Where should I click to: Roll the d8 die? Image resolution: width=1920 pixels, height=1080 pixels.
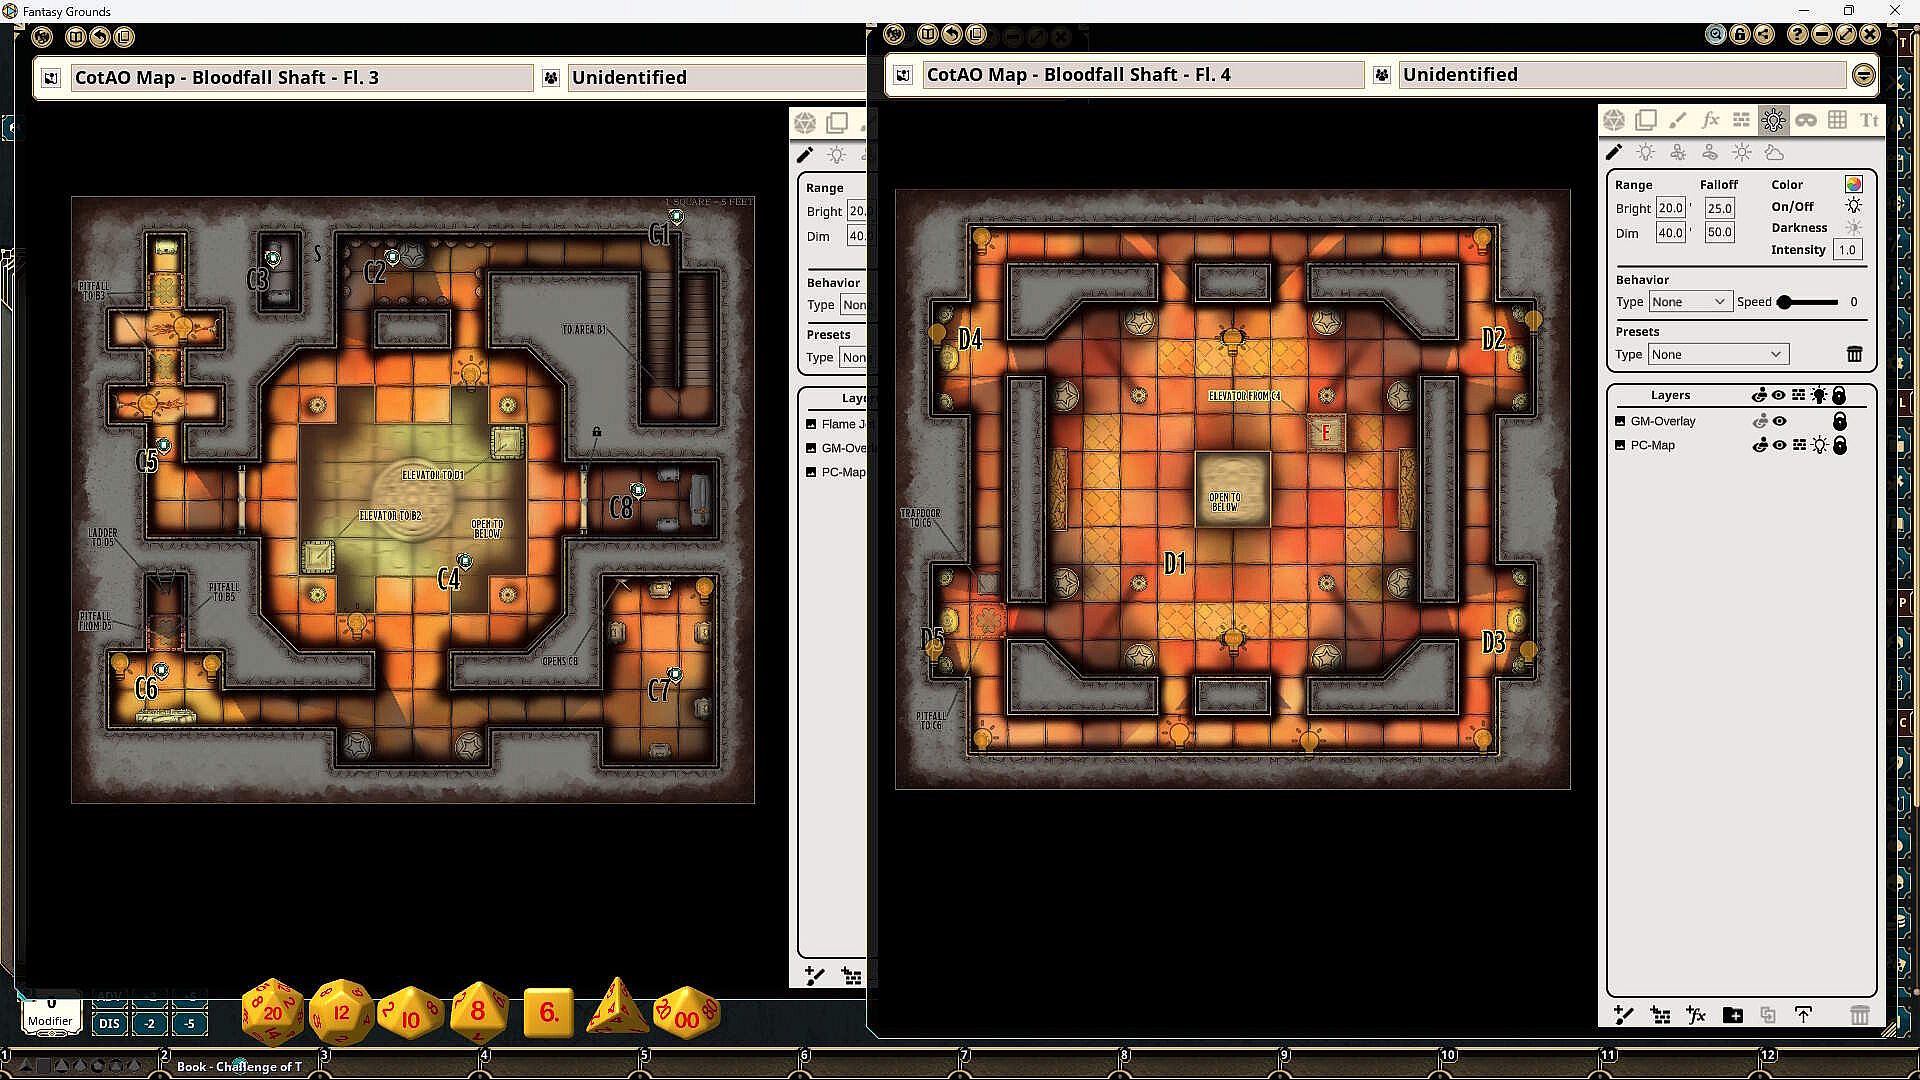pos(478,1011)
